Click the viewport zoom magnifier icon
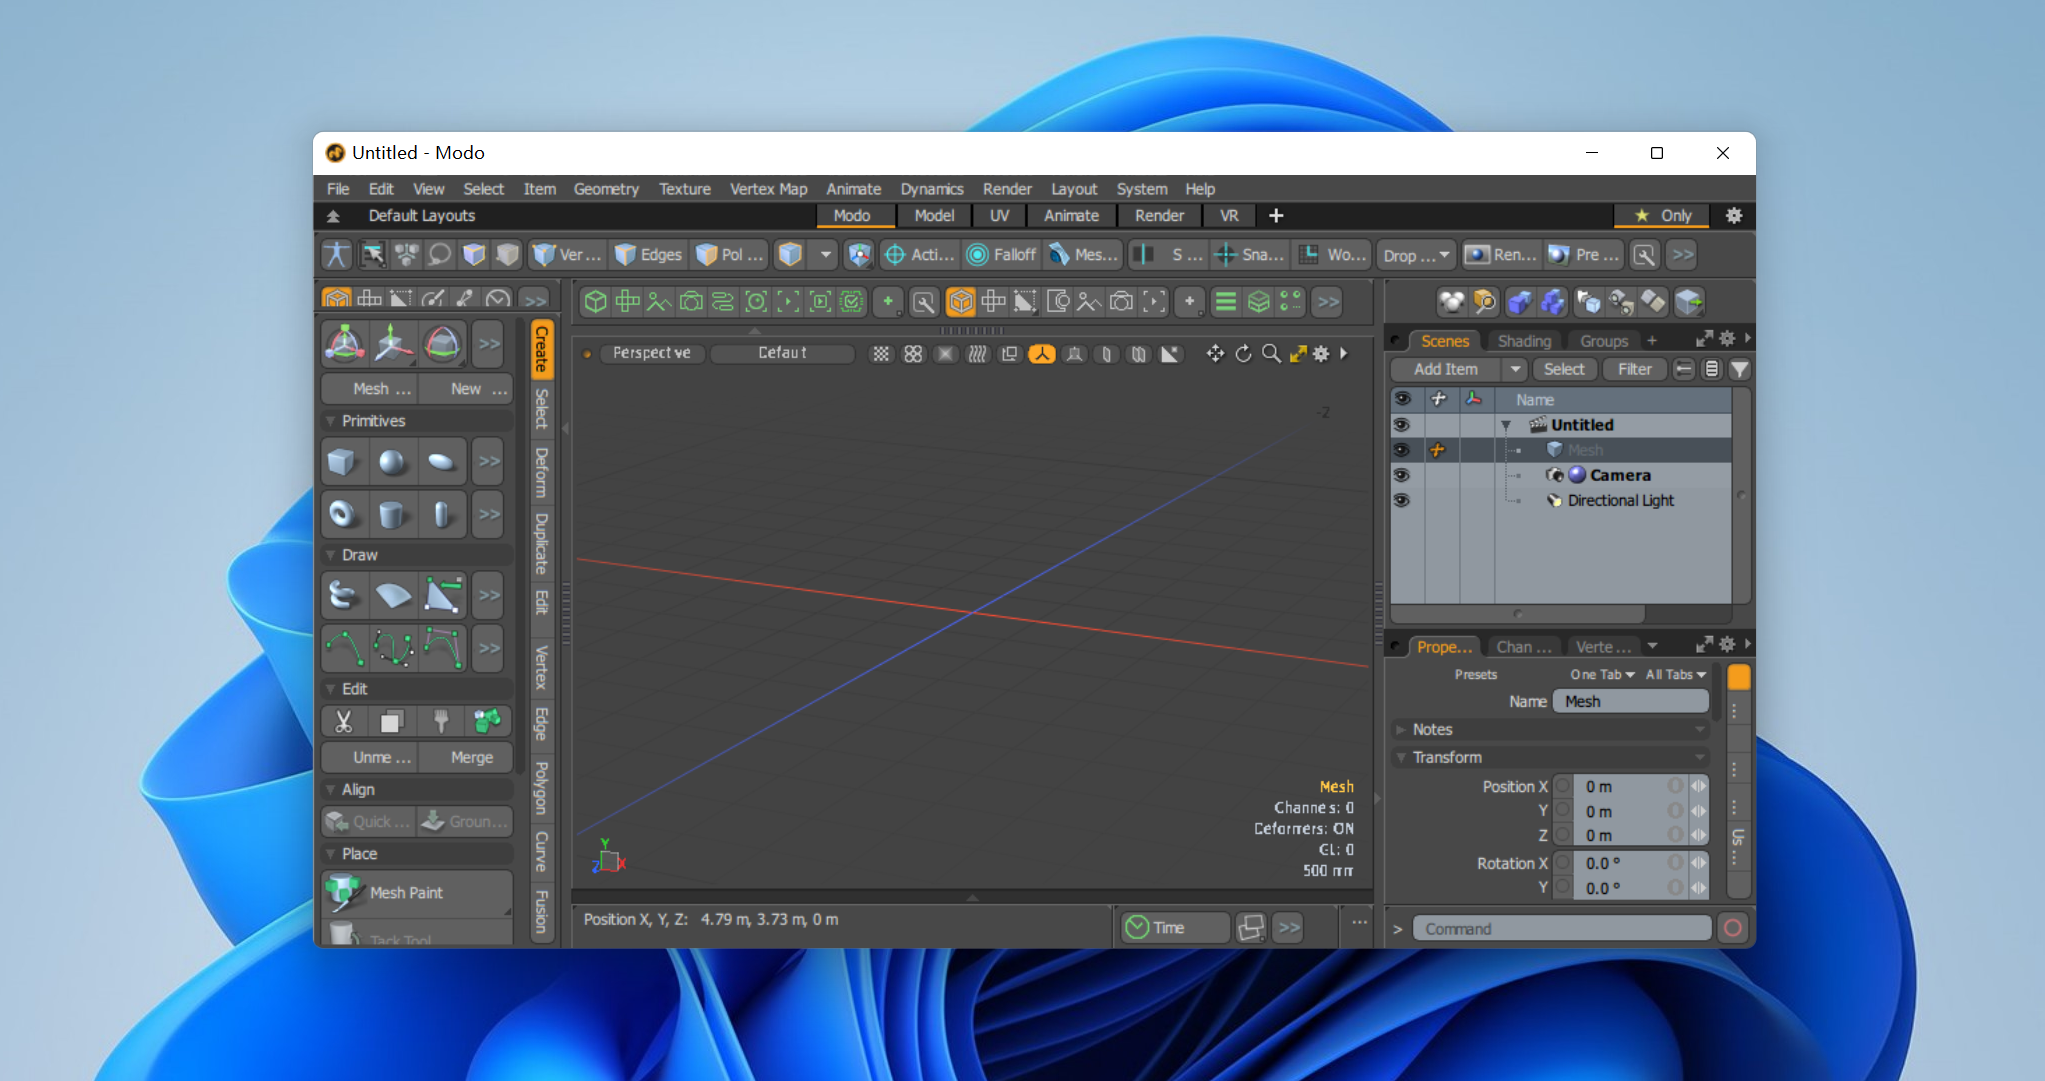2045x1081 pixels. point(1271,353)
